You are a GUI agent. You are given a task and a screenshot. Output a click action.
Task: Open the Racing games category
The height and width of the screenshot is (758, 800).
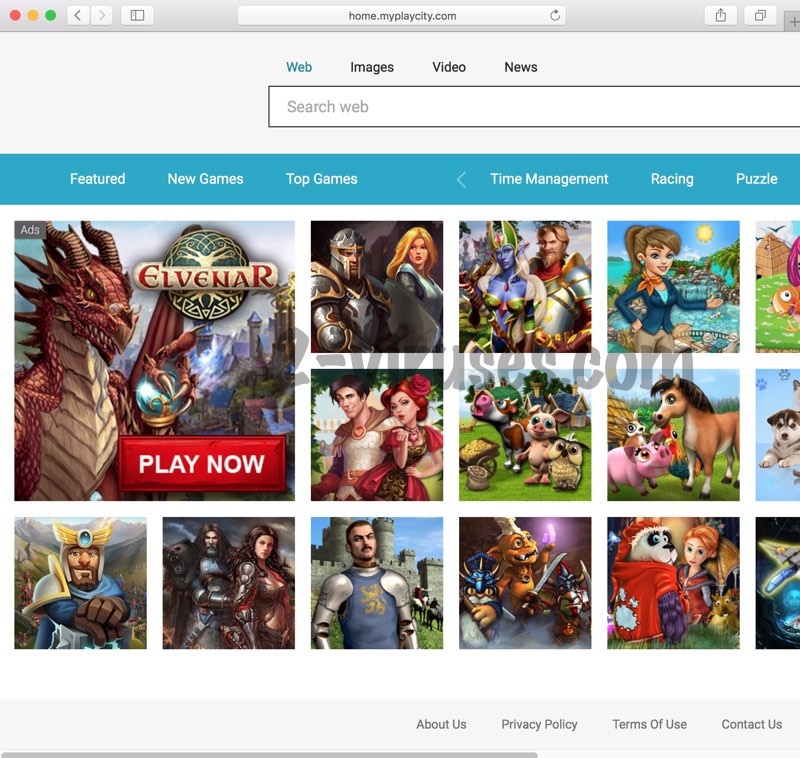coord(671,179)
